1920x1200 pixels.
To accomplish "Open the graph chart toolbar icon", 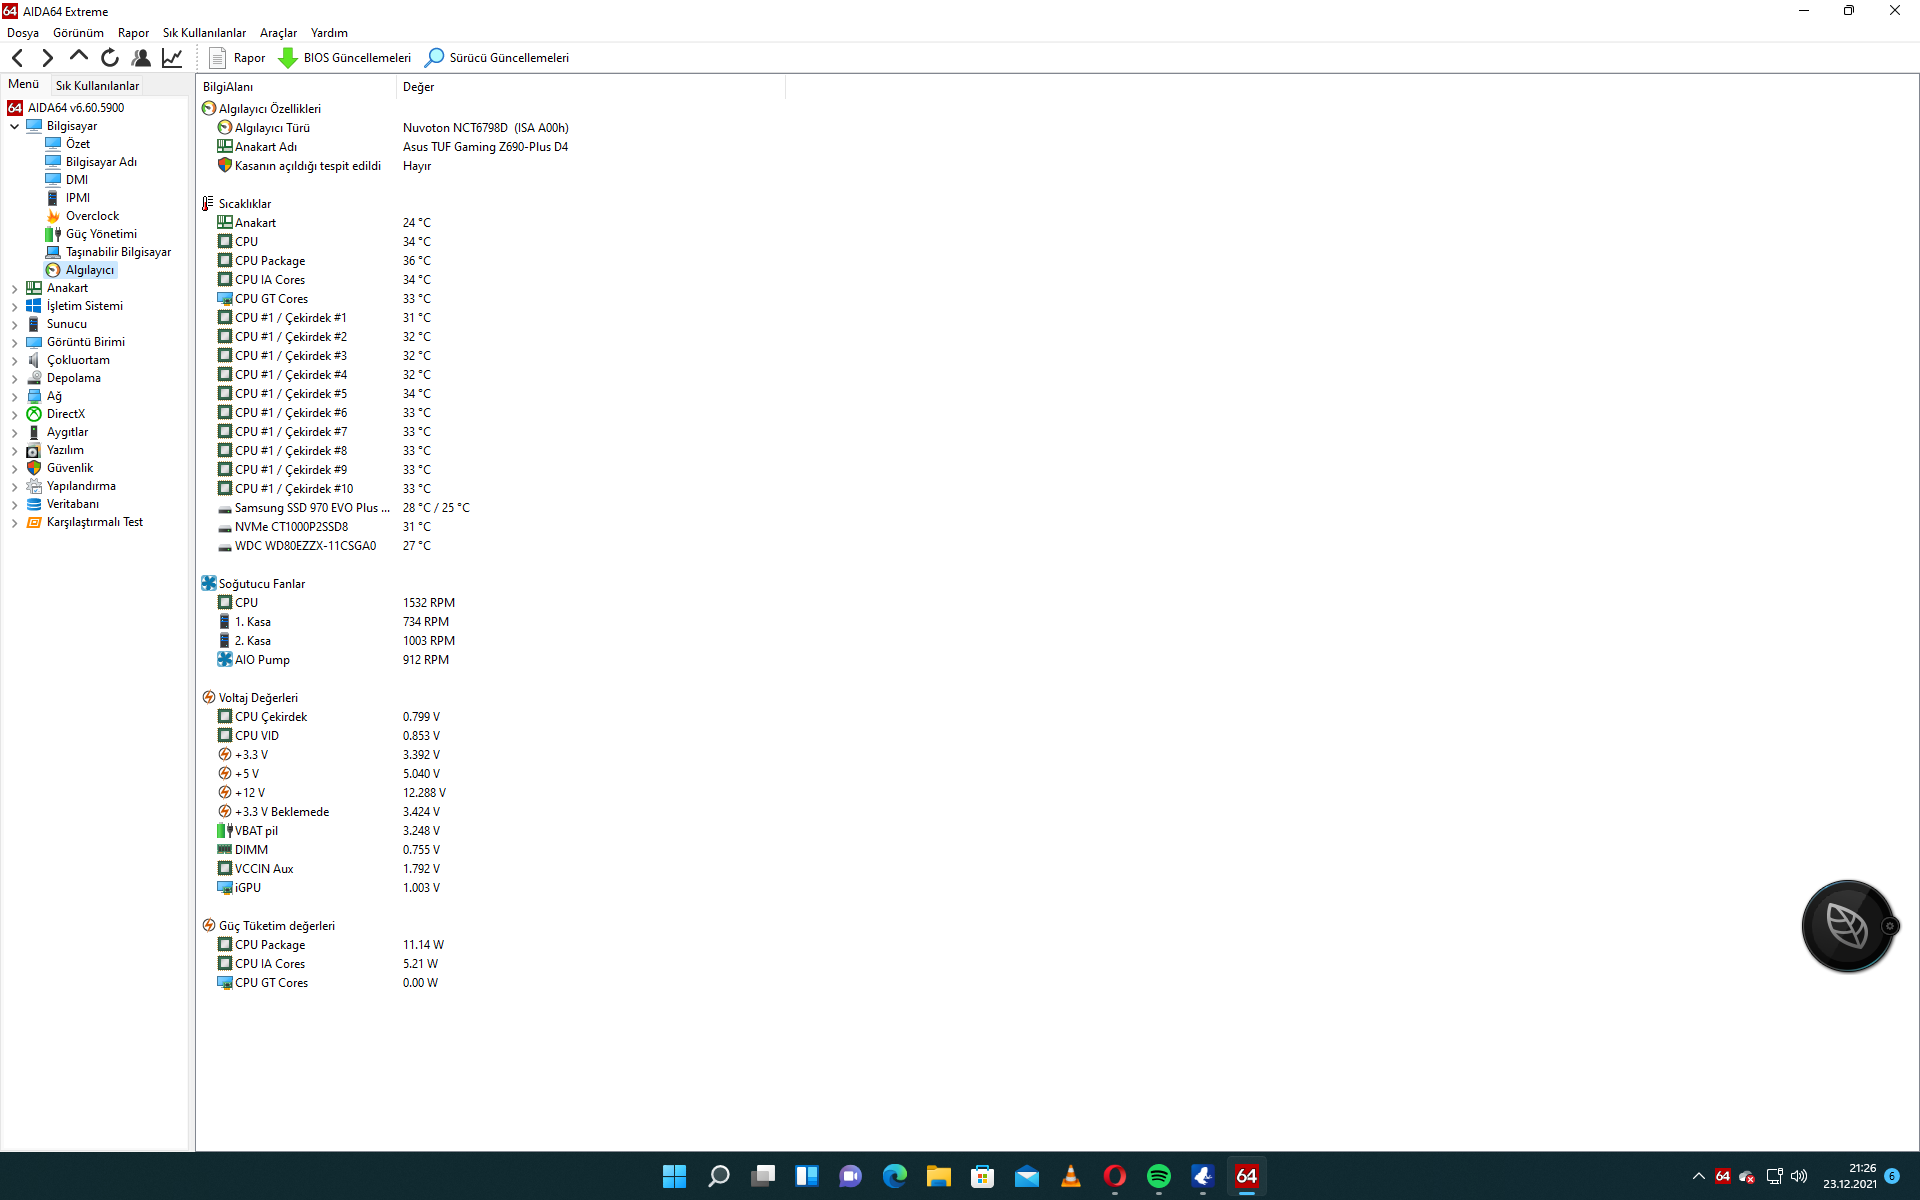I will 172,58.
